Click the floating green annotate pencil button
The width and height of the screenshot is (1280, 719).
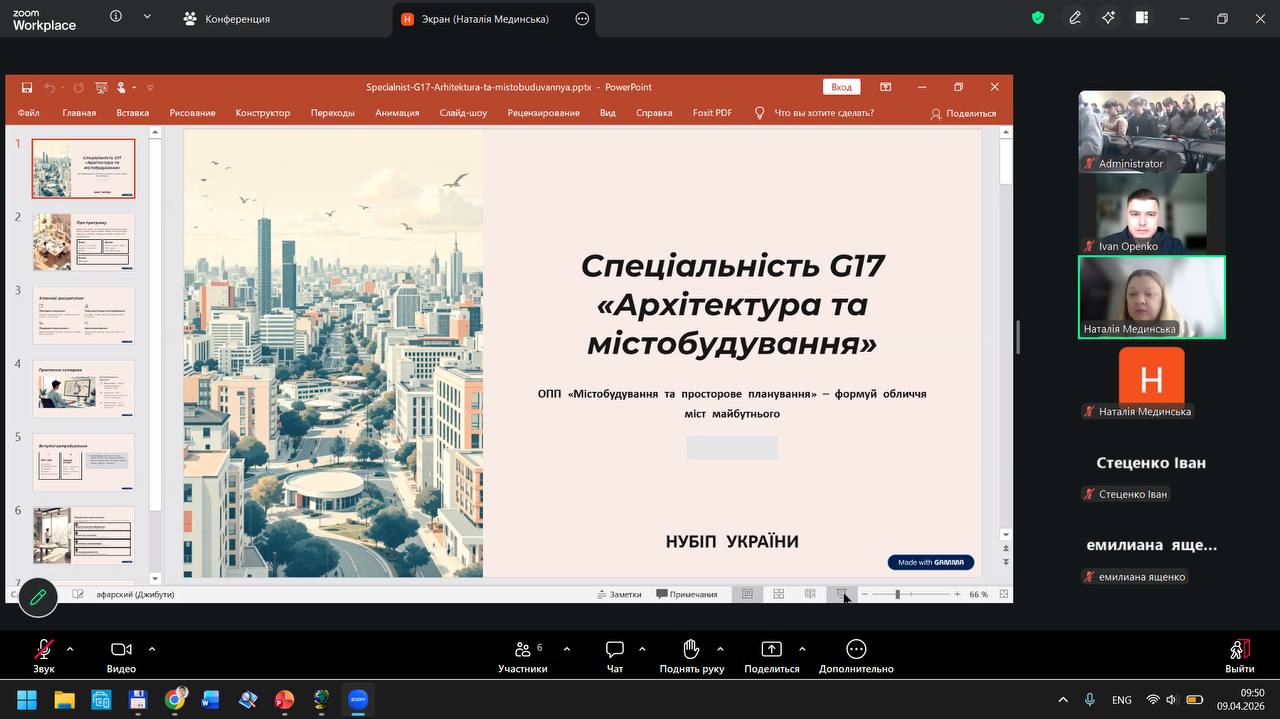[x=38, y=597]
